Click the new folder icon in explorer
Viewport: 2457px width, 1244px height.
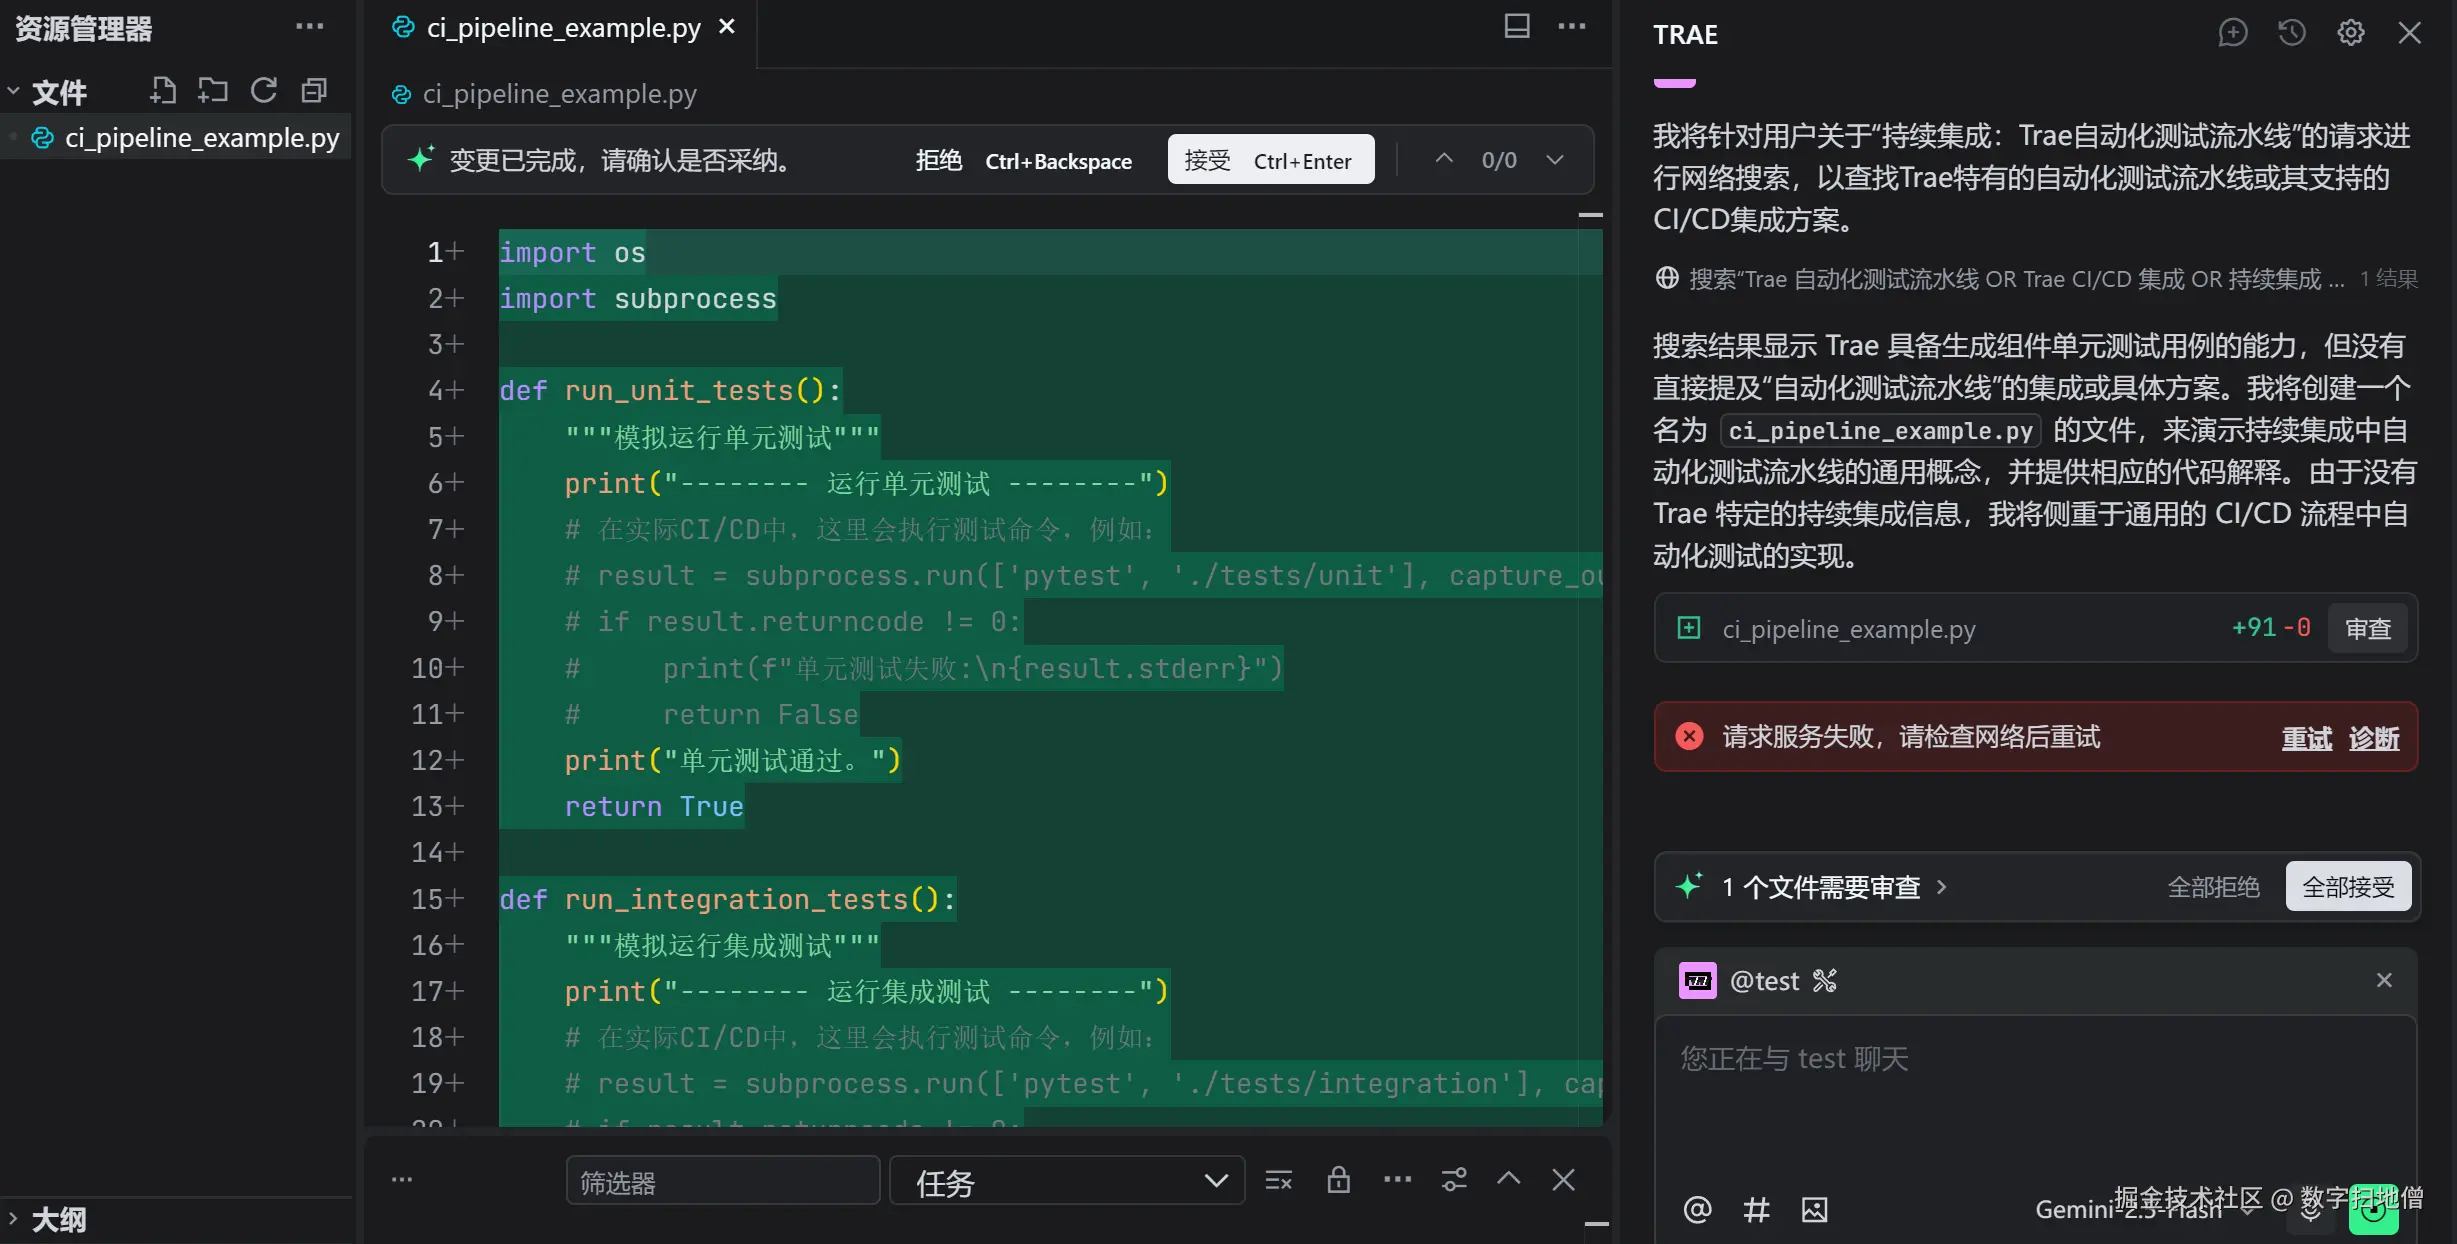coord(212,91)
